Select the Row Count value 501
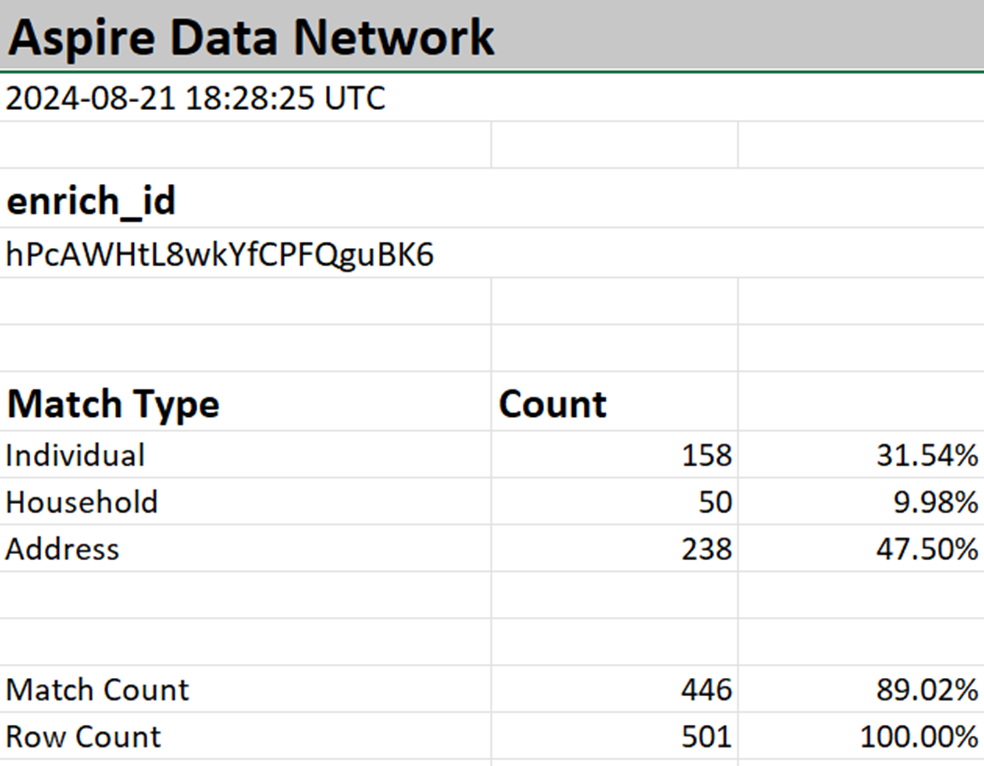The height and width of the screenshot is (766, 984). tap(614, 736)
